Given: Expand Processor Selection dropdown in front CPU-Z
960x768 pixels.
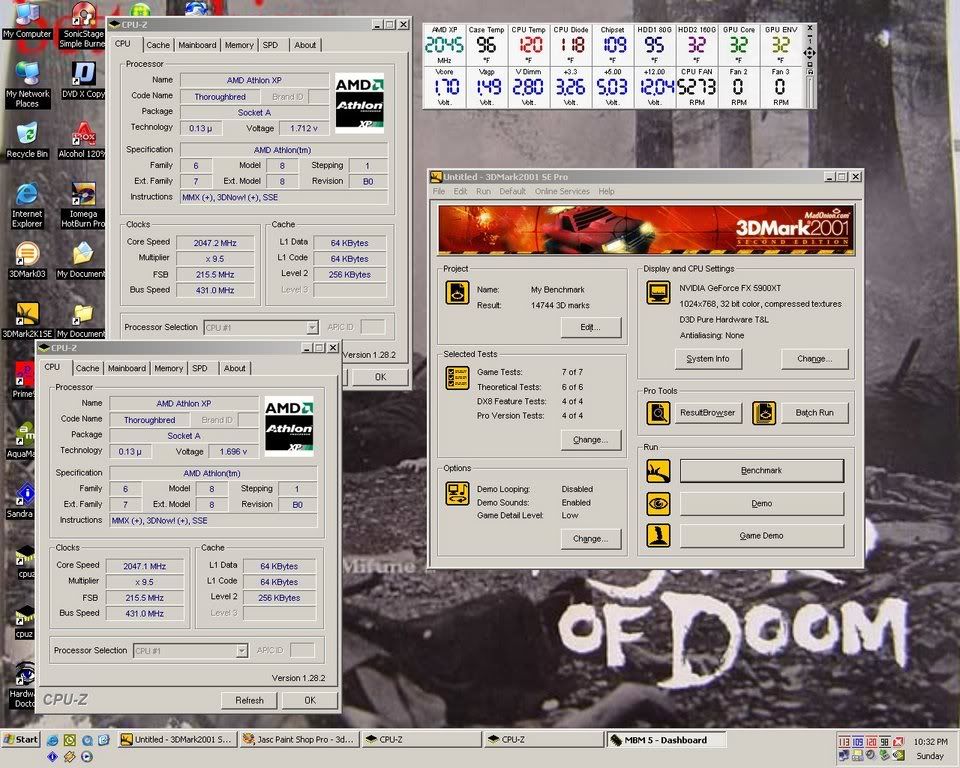Looking at the screenshot, I should point(242,650).
